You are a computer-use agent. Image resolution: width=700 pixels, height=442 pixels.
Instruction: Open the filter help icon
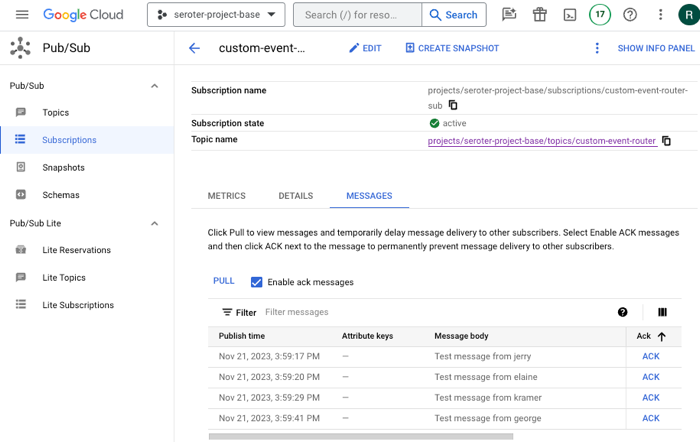click(x=622, y=312)
